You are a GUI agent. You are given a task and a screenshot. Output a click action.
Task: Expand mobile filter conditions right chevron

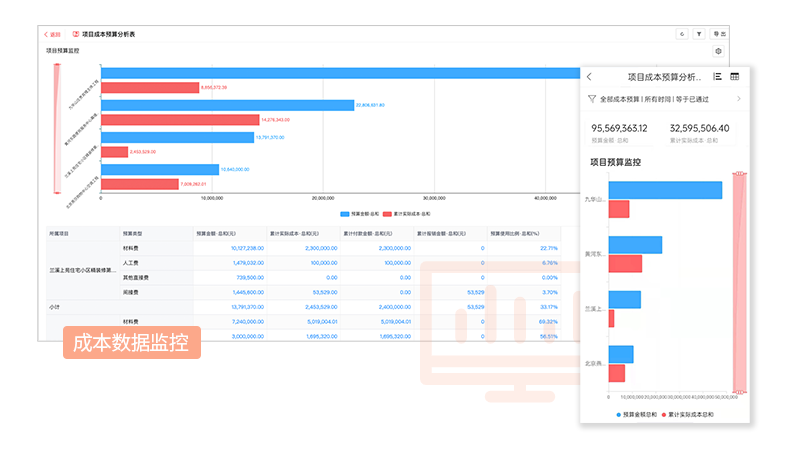click(x=738, y=99)
